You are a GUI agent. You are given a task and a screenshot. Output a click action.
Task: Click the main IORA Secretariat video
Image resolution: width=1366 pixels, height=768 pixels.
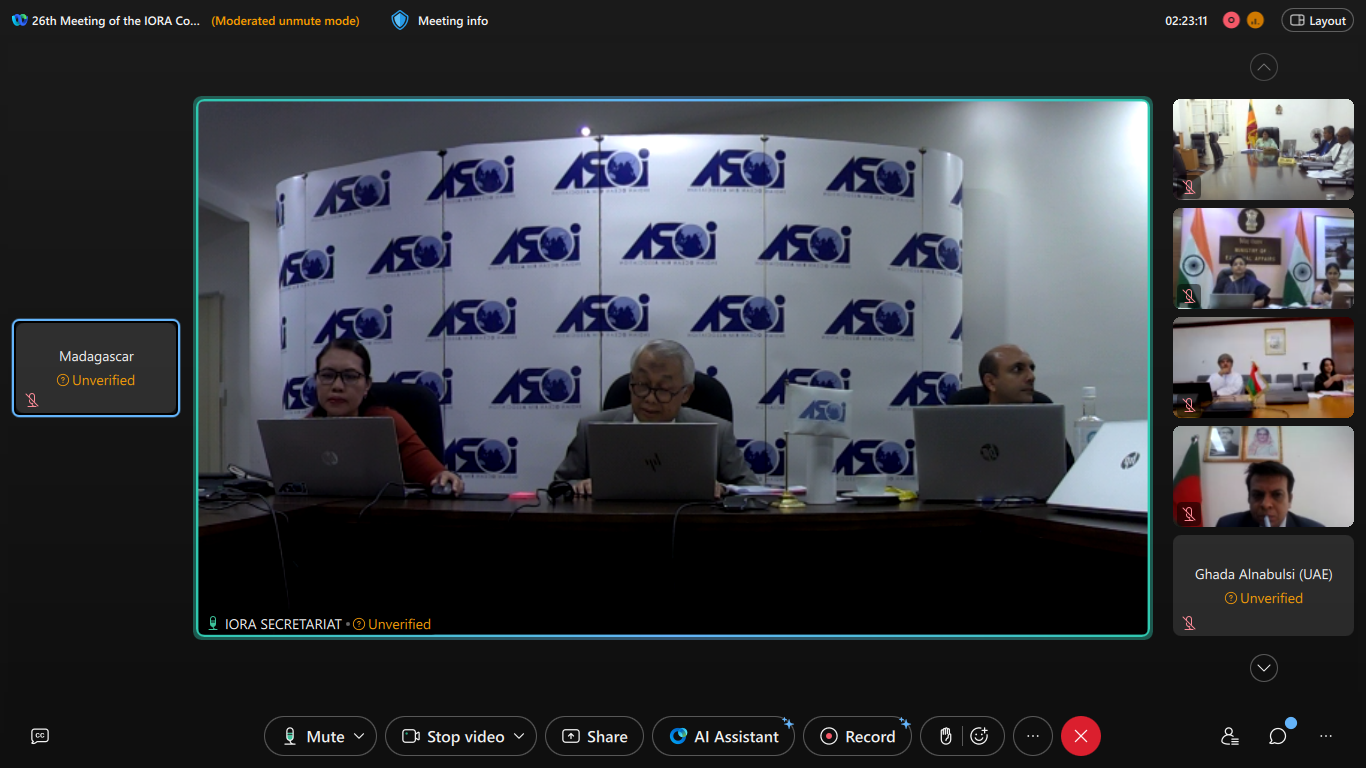click(673, 368)
